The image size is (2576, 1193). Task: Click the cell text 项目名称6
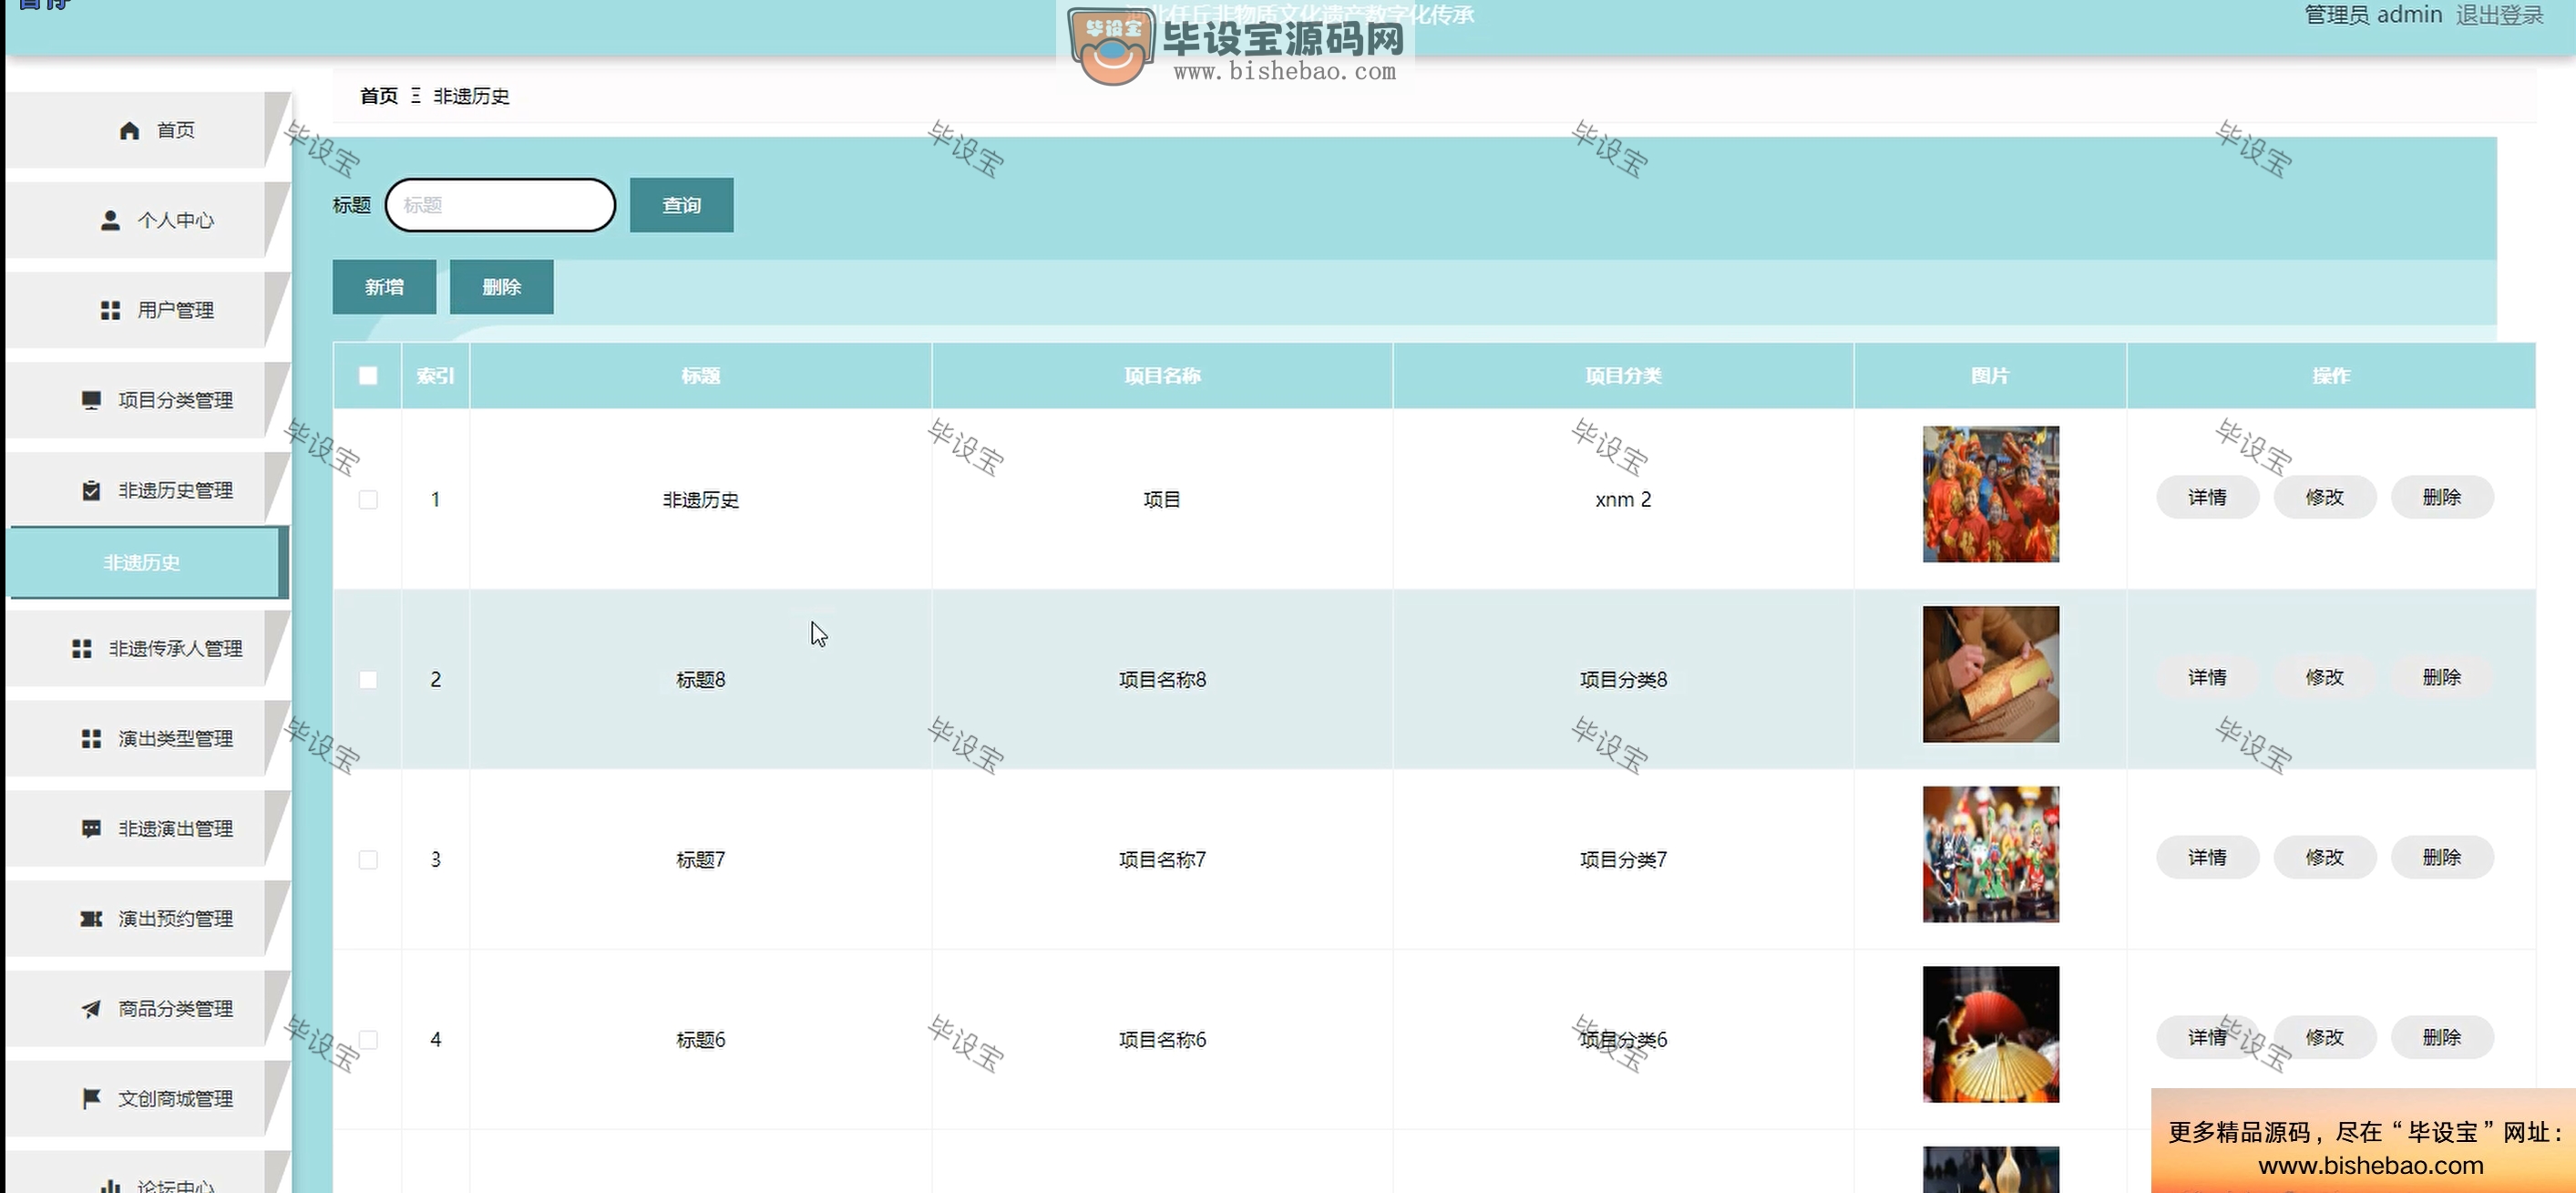pos(1162,1039)
